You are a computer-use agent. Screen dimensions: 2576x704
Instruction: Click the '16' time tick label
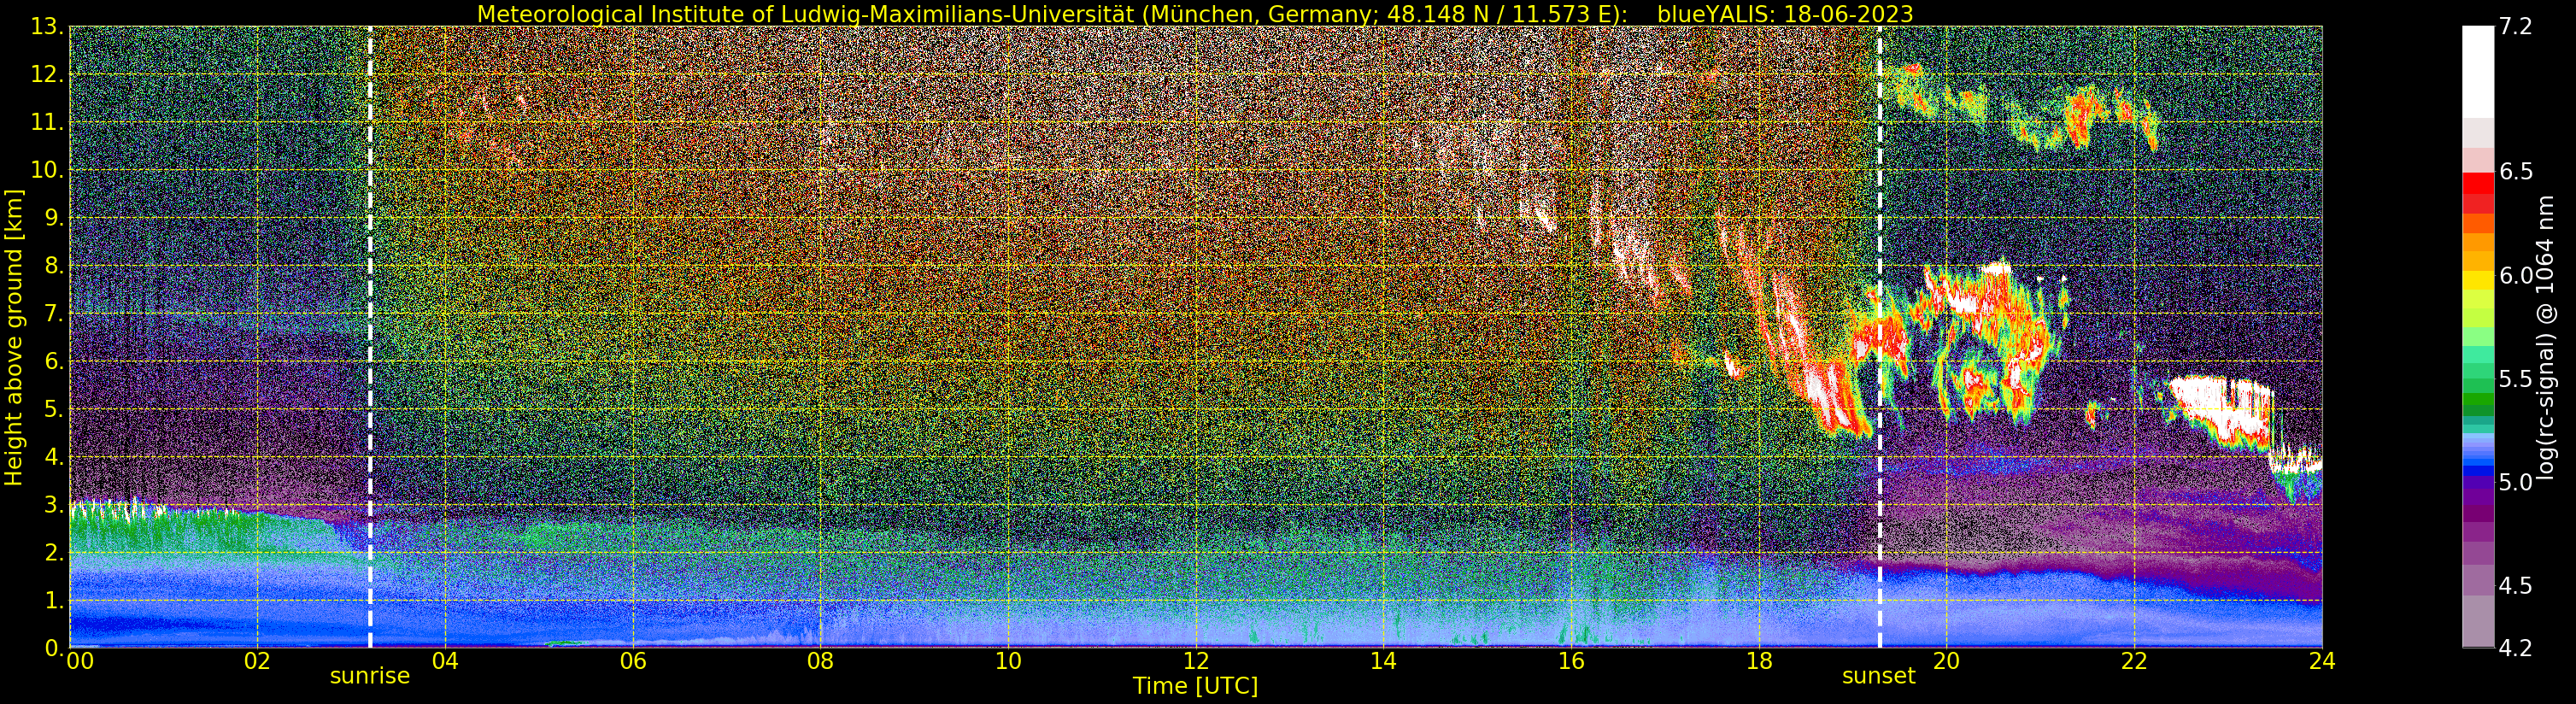[1571, 661]
